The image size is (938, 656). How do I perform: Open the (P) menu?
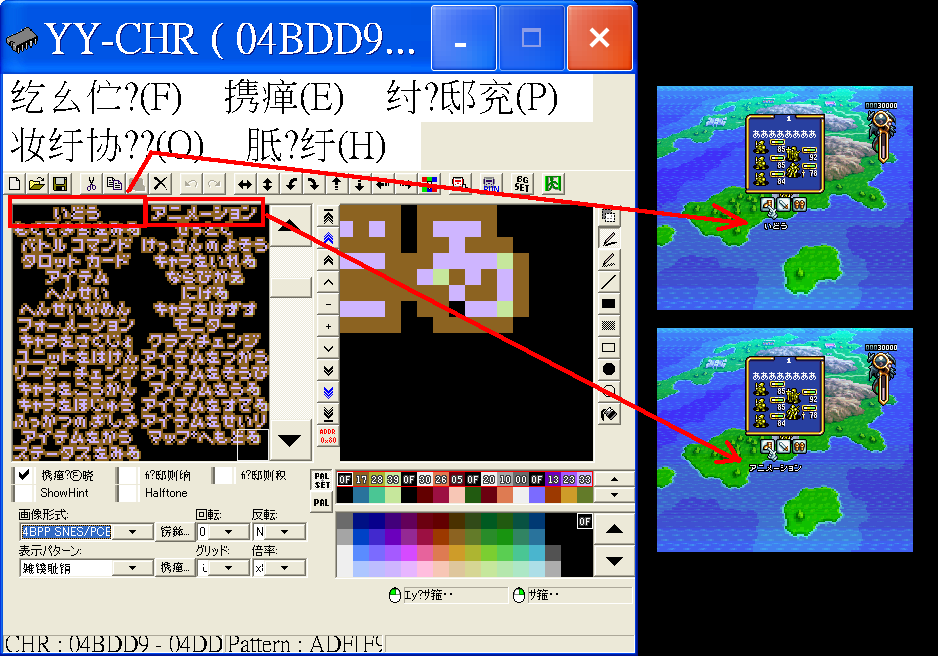tap(472, 97)
